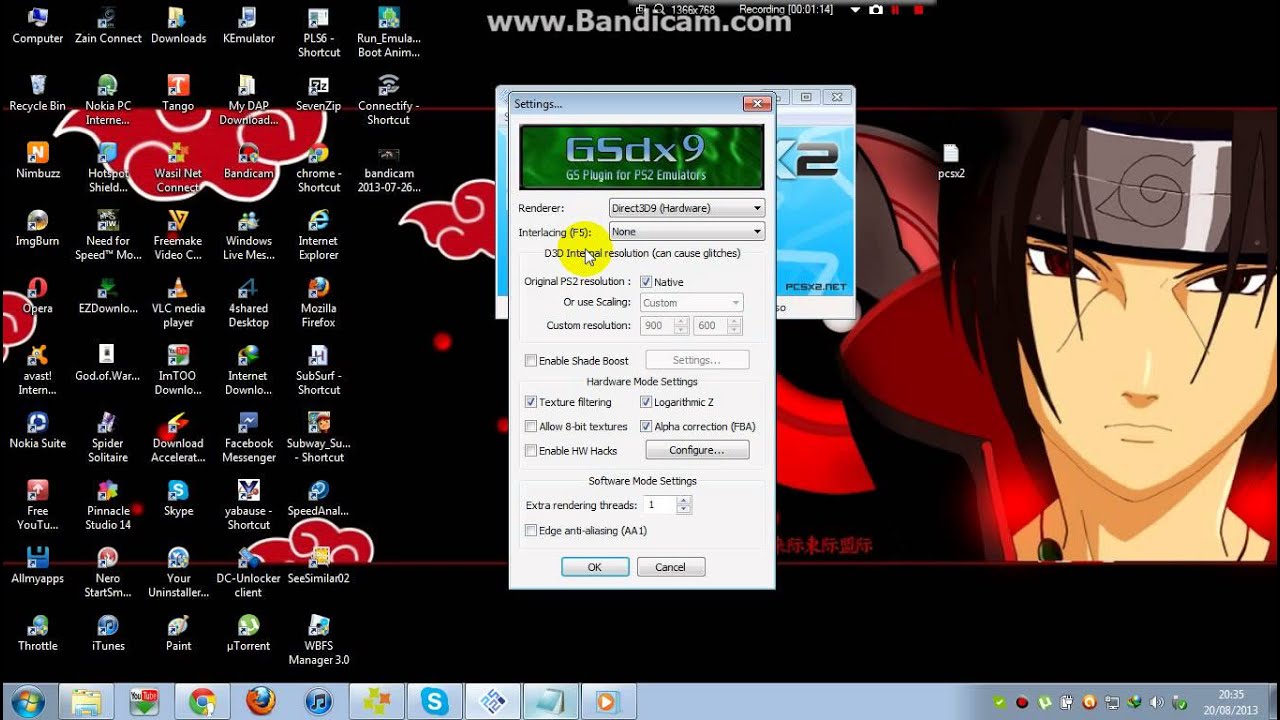Toggle Logarithmic Z checkbox
Image resolution: width=1280 pixels, height=720 pixels.
(x=646, y=402)
